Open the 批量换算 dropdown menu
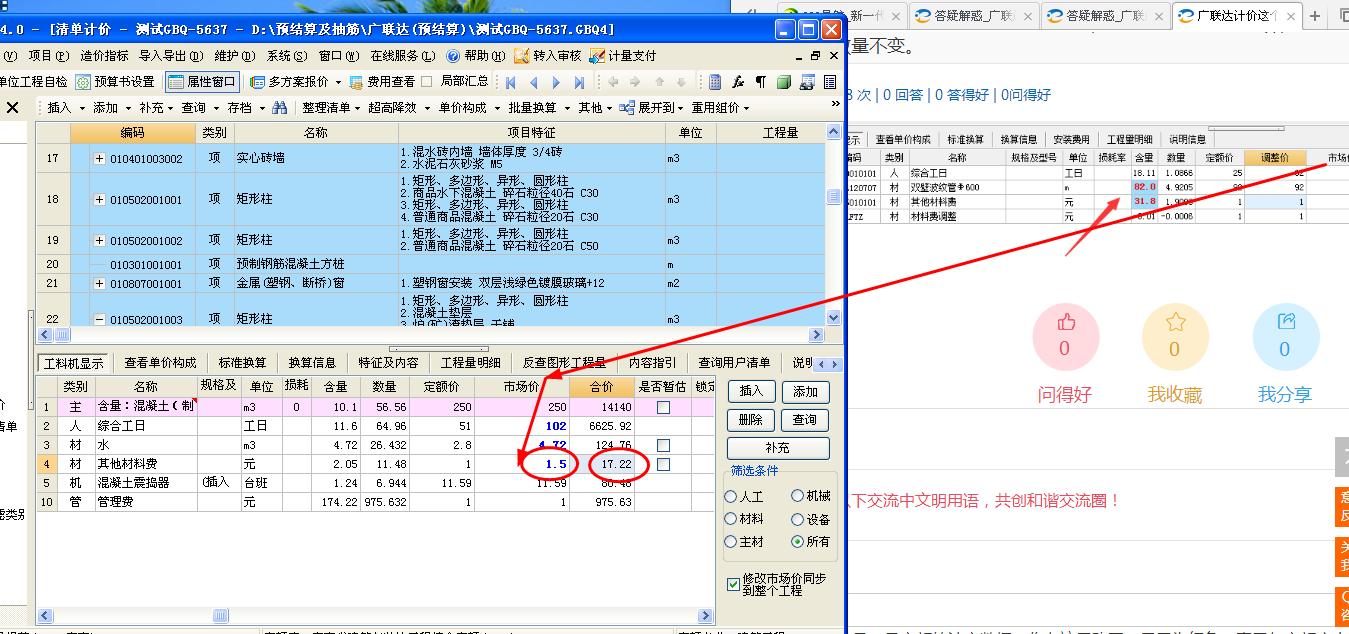 (x=538, y=107)
